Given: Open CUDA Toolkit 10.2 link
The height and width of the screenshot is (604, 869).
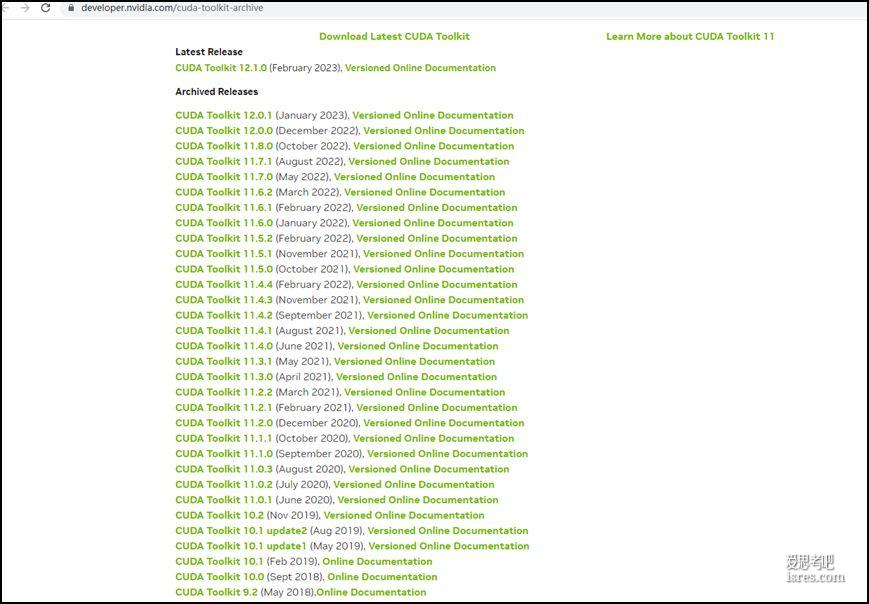Looking at the screenshot, I should click(219, 515).
